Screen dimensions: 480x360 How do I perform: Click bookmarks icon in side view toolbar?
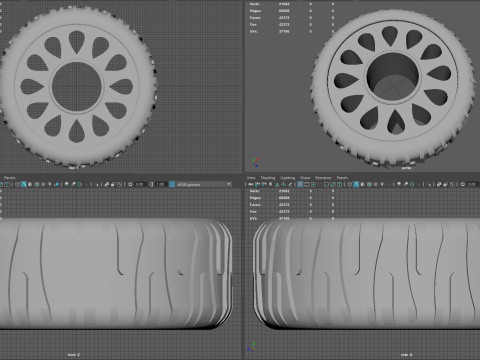tap(270, 184)
